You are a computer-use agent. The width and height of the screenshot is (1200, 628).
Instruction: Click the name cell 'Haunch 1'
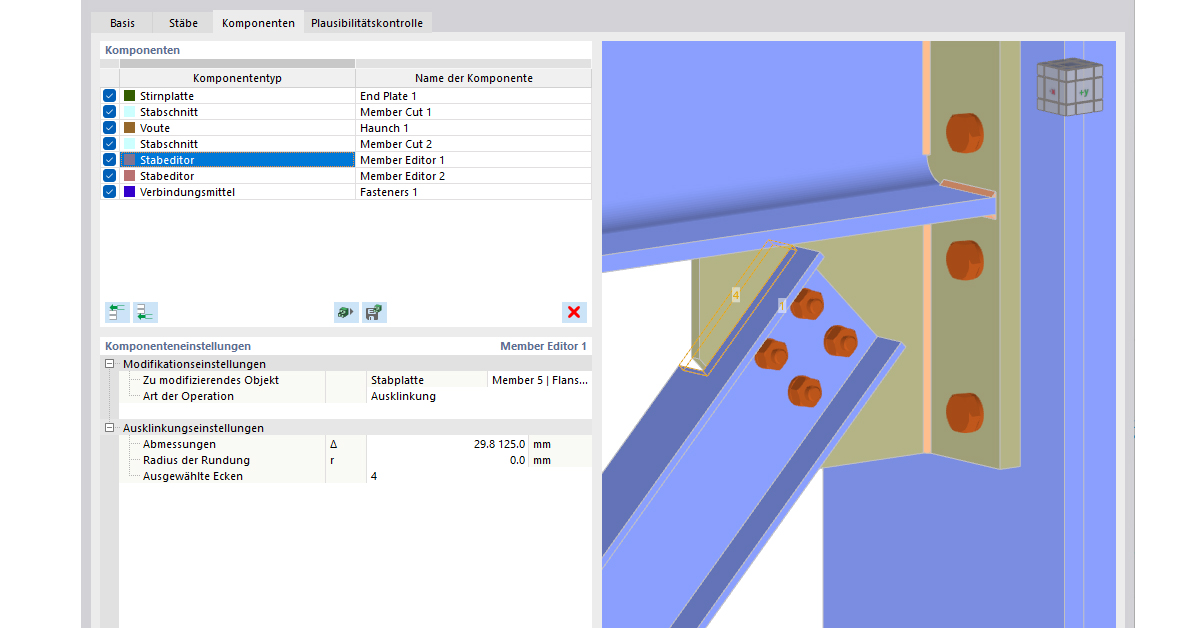pos(473,128)
